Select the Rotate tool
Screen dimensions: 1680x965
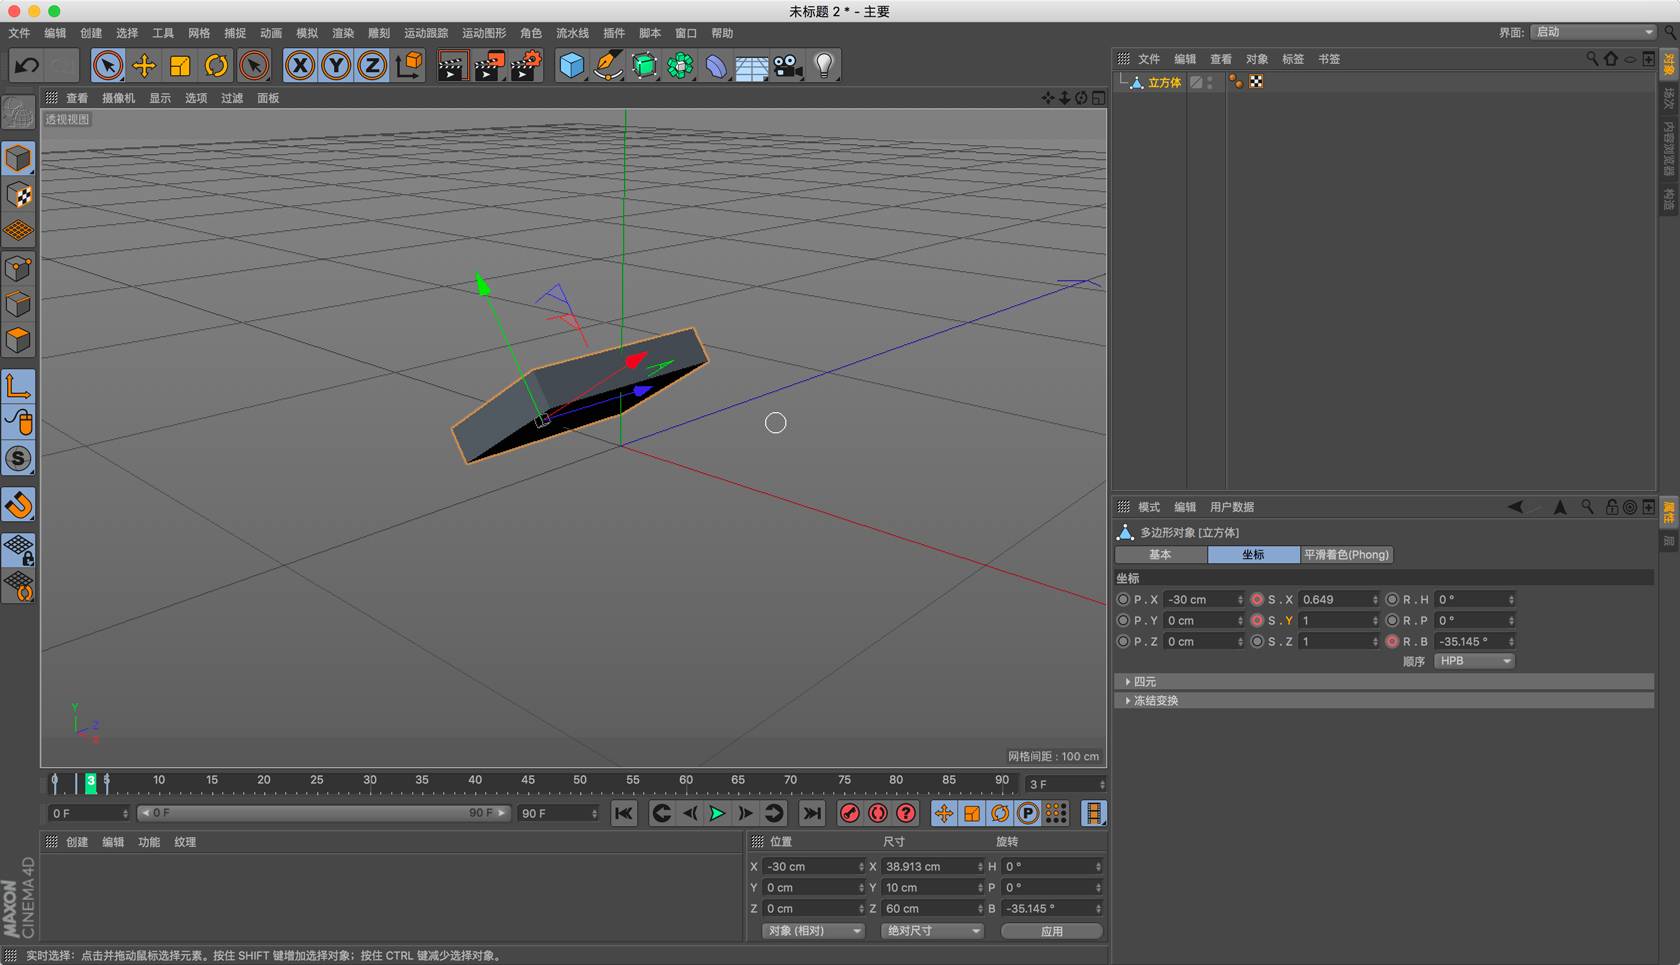coord(216,66)
